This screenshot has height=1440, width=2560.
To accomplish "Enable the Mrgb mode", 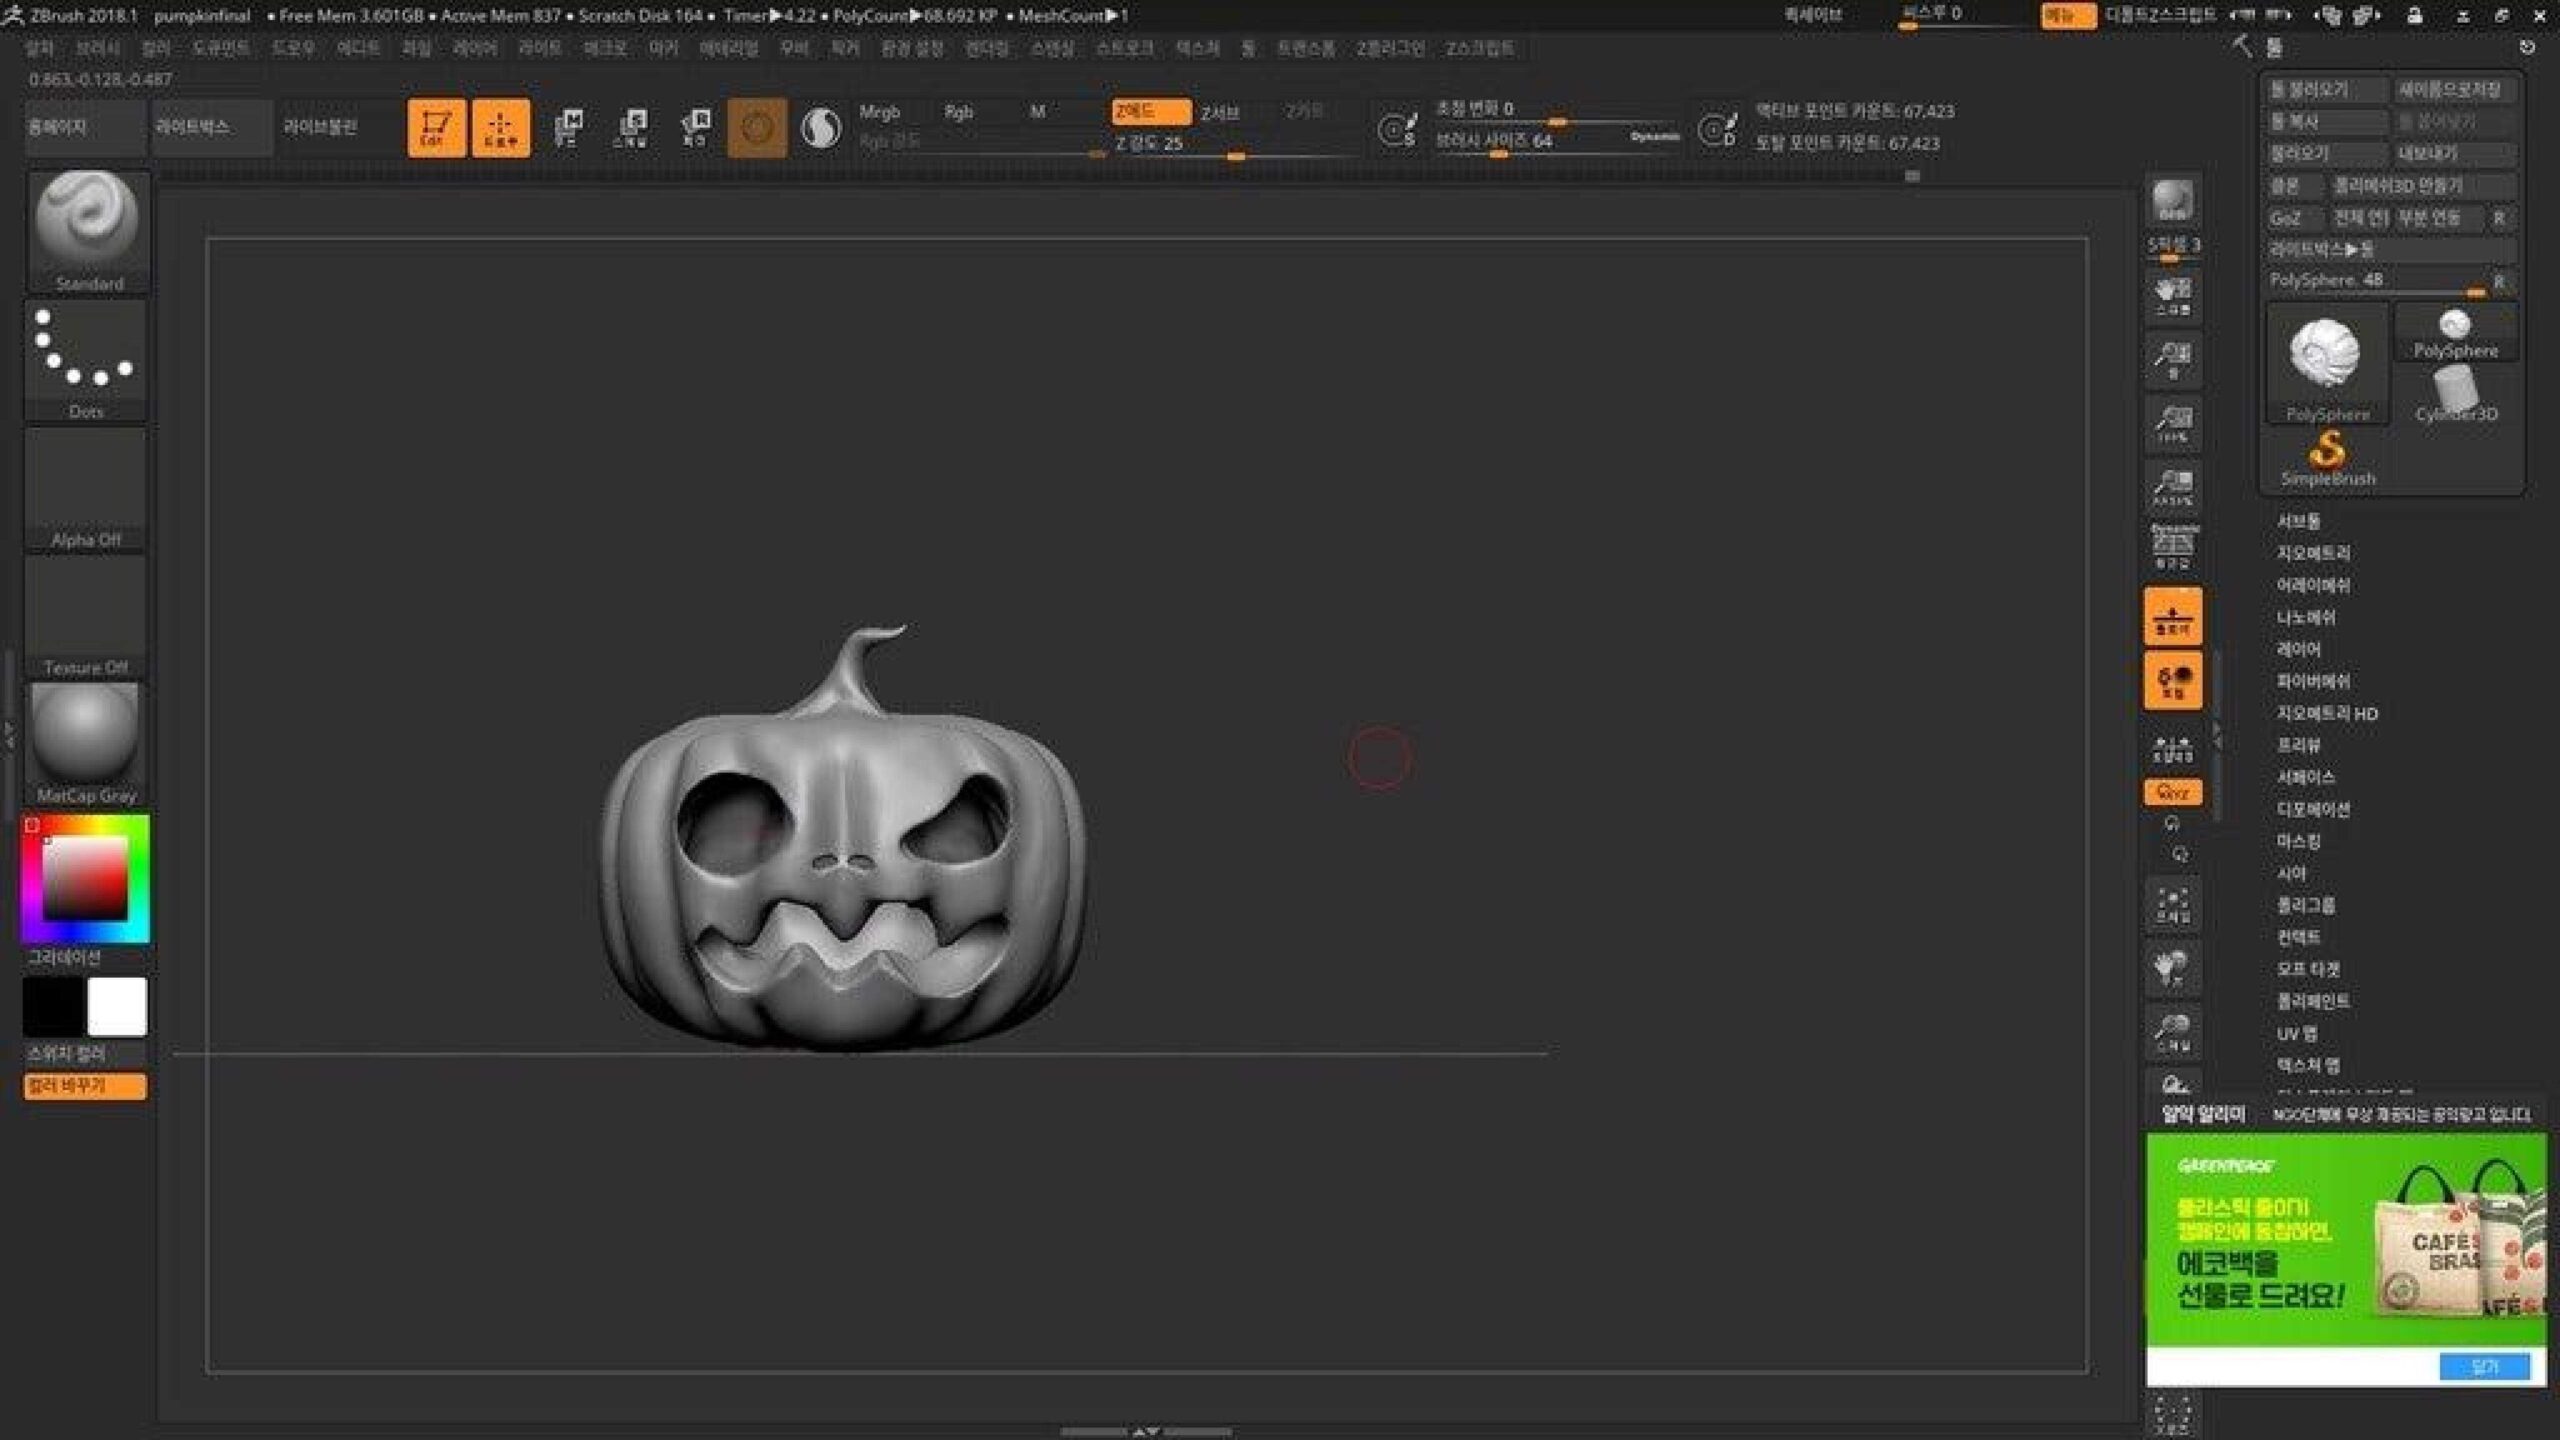I will pos(880,112).
